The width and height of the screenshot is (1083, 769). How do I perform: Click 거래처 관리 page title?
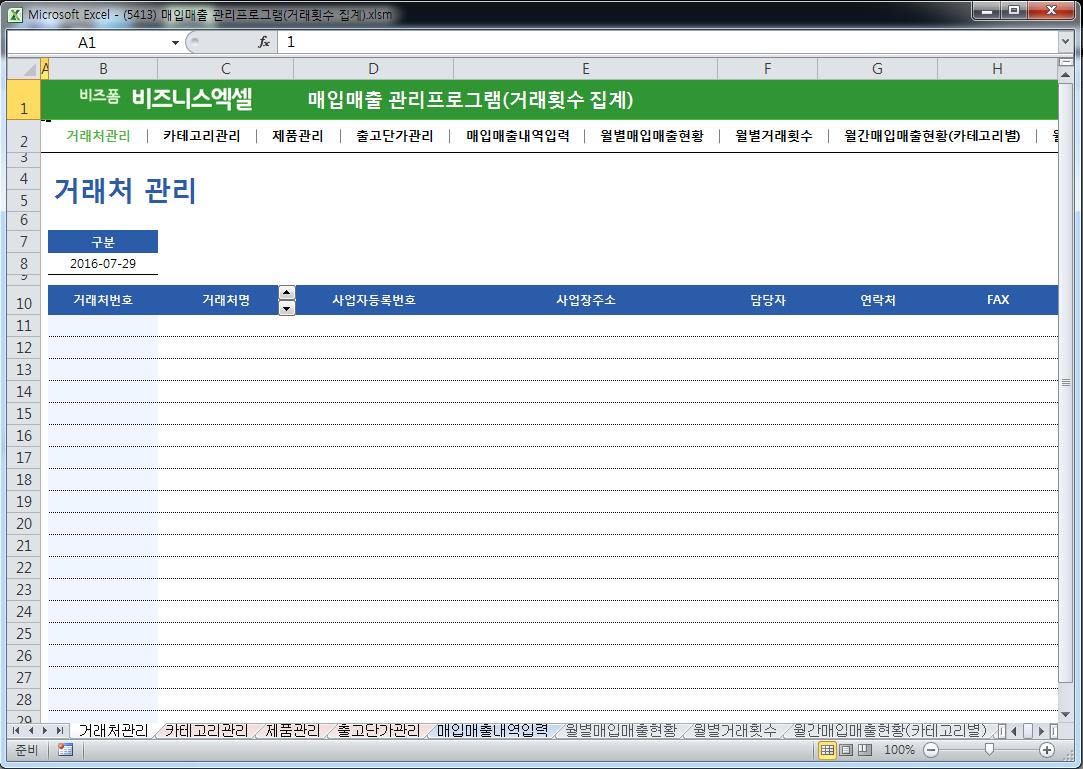point(125,190)
